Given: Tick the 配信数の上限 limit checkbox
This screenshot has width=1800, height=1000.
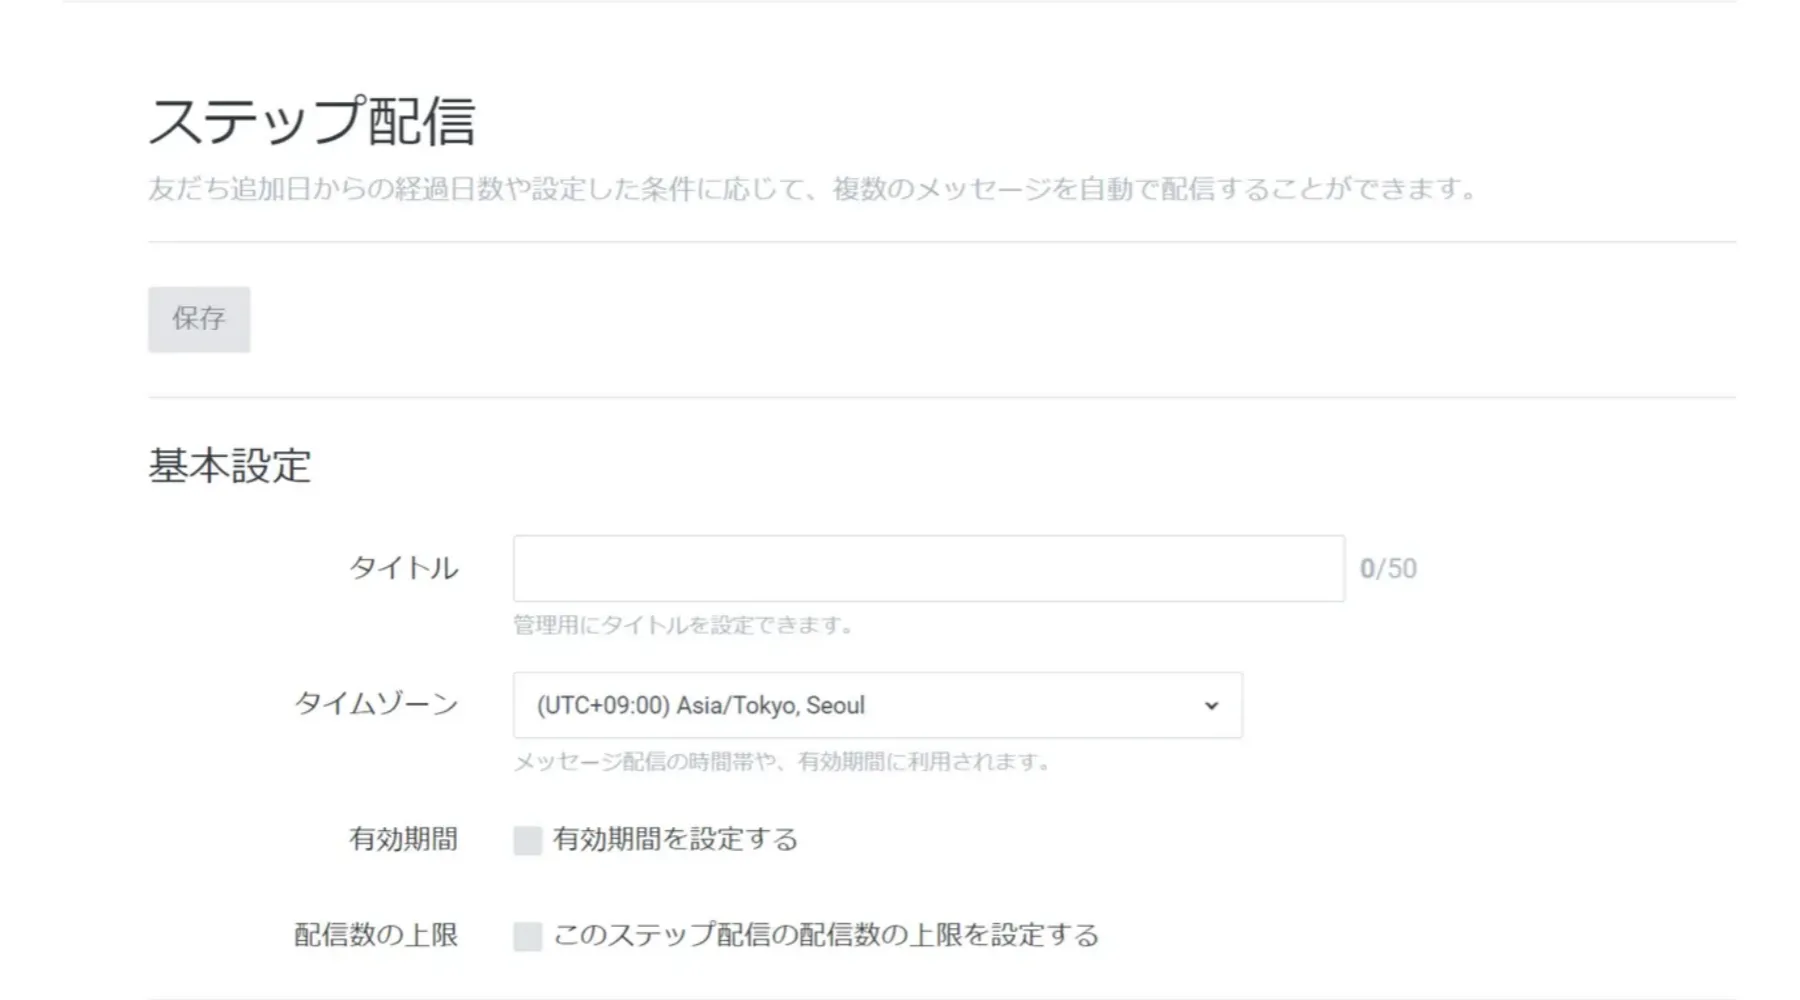Looking at the screenshot, I should [527, 936].
